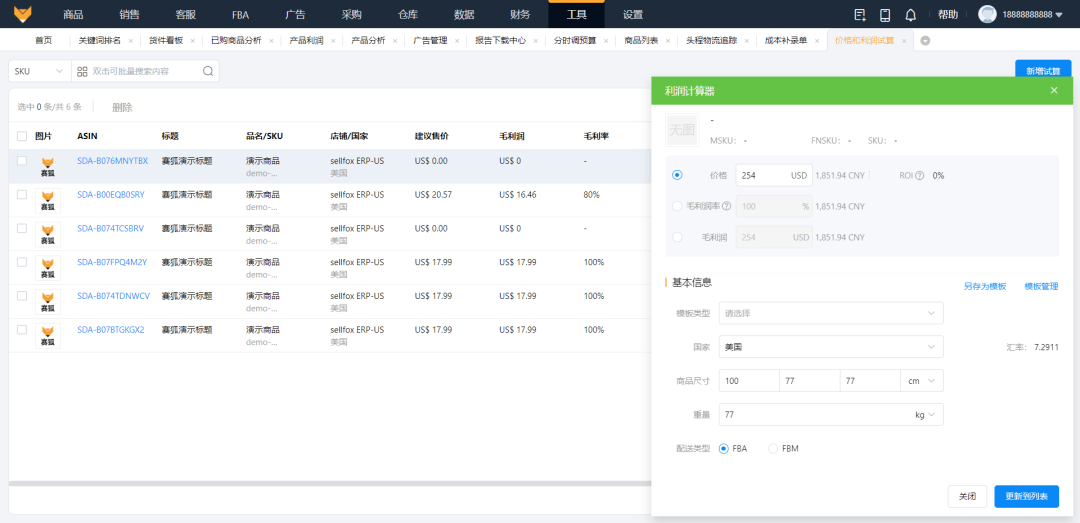Screen dimensions: 1080x523
Task: Click the 更新到列表 button
Action: [x=1026, y=496]
